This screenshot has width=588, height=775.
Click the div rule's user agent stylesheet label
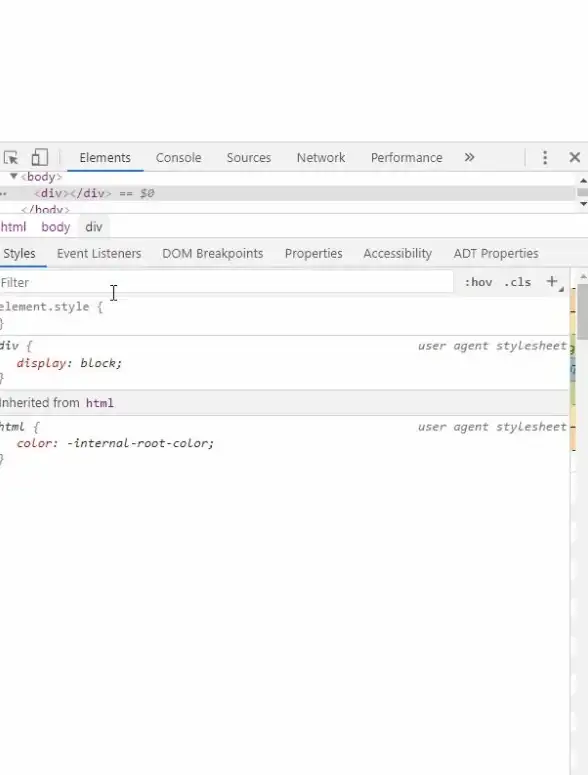pyautogui.click(x=492, y=345)
